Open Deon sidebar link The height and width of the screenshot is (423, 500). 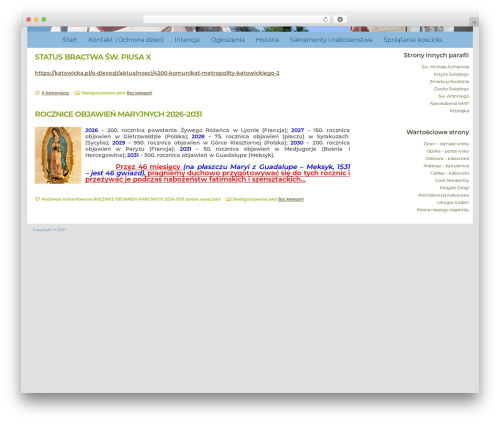coord(446,144)
